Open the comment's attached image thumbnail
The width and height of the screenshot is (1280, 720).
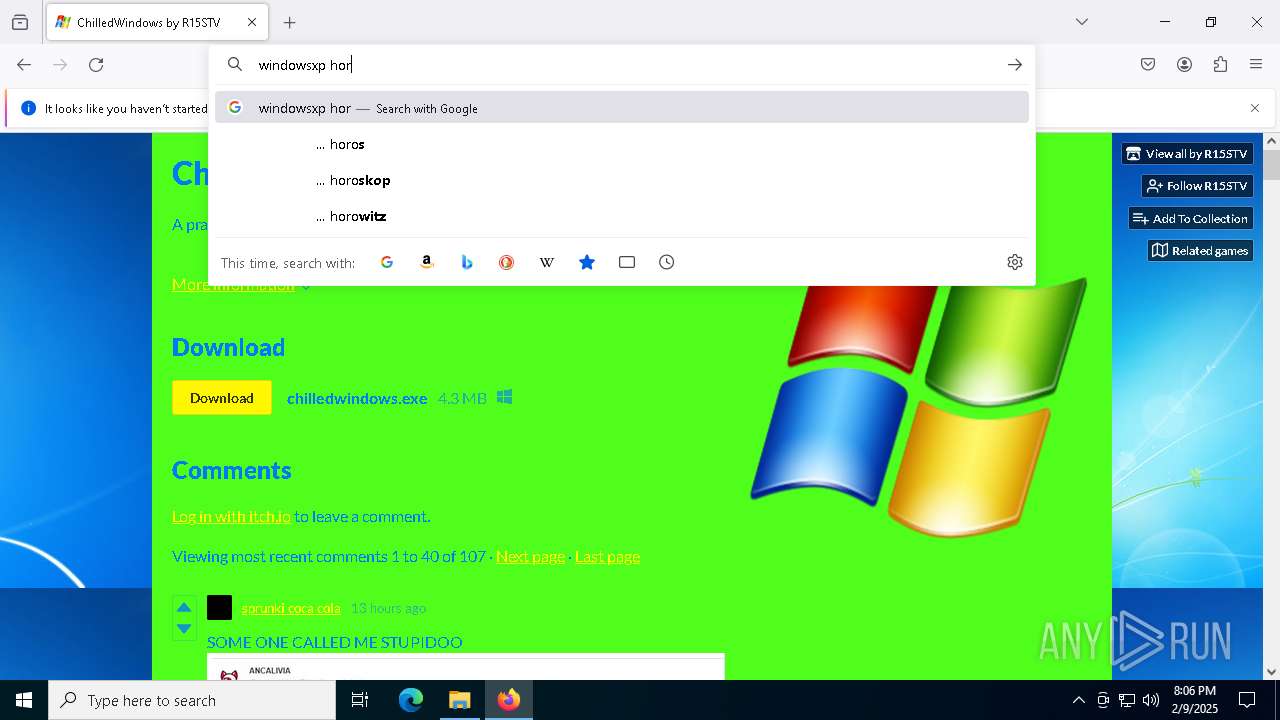(x=465, y=667)
